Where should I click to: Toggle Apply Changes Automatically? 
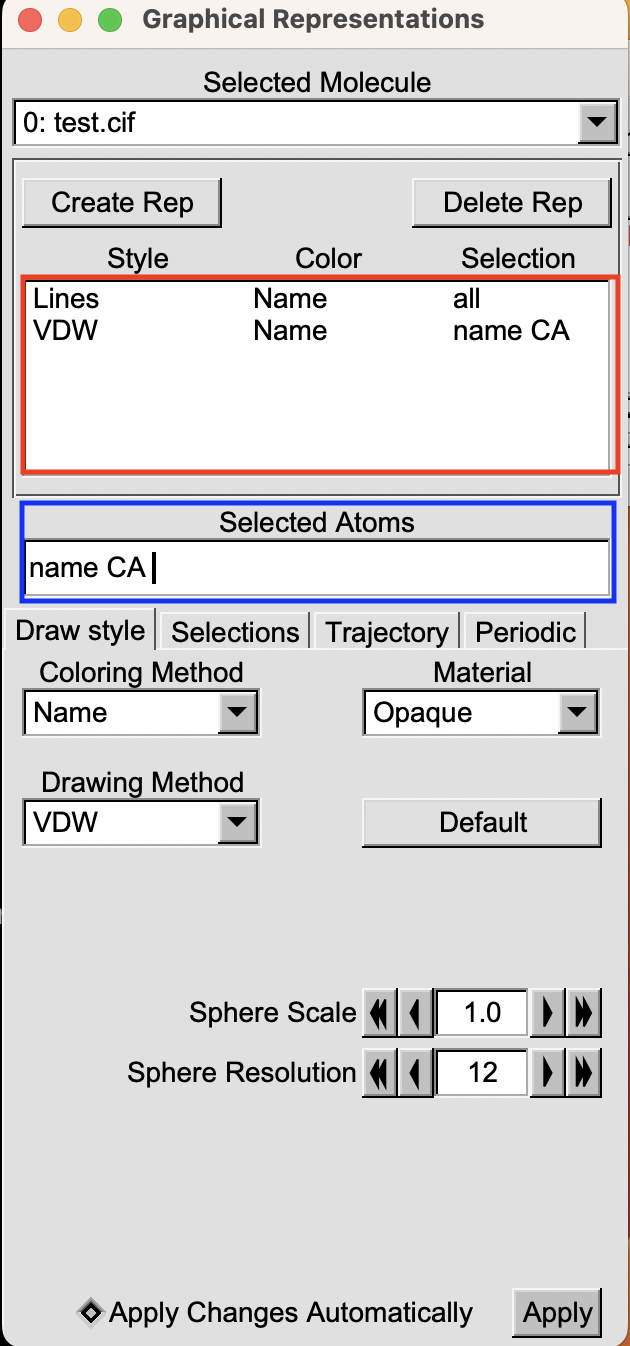pyautogui.click(x=91, y=1313)
